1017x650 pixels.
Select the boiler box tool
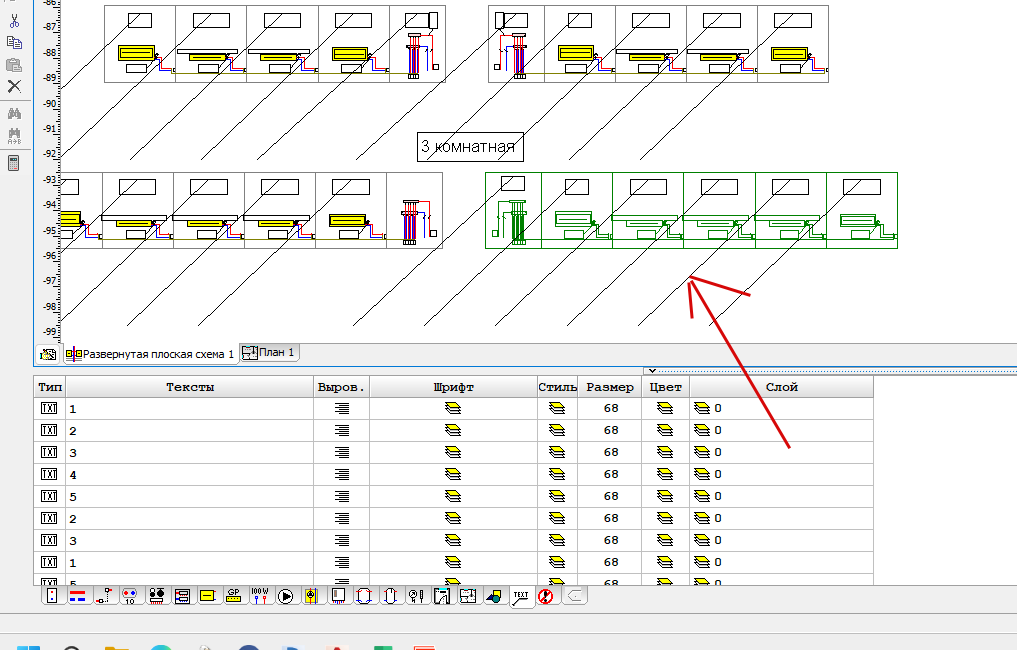point(337,596)
